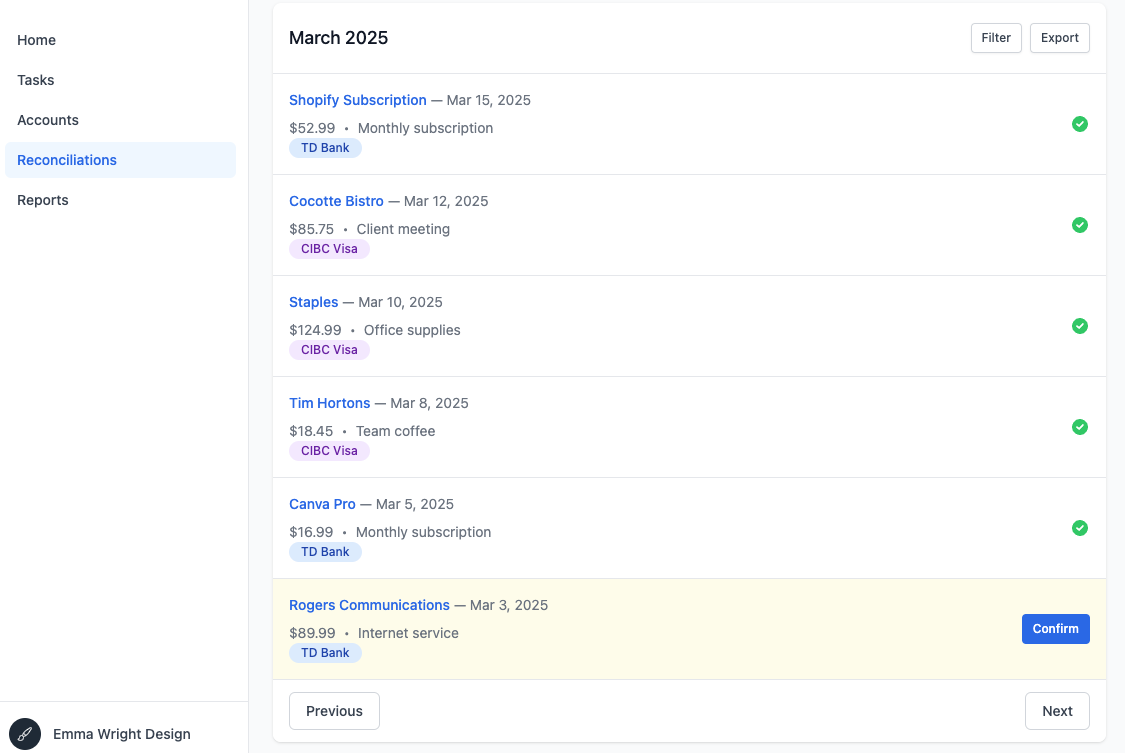Open the Cocotte Bistro link
The width and height of the screenshot is (1125, 753).
point(336,202)
